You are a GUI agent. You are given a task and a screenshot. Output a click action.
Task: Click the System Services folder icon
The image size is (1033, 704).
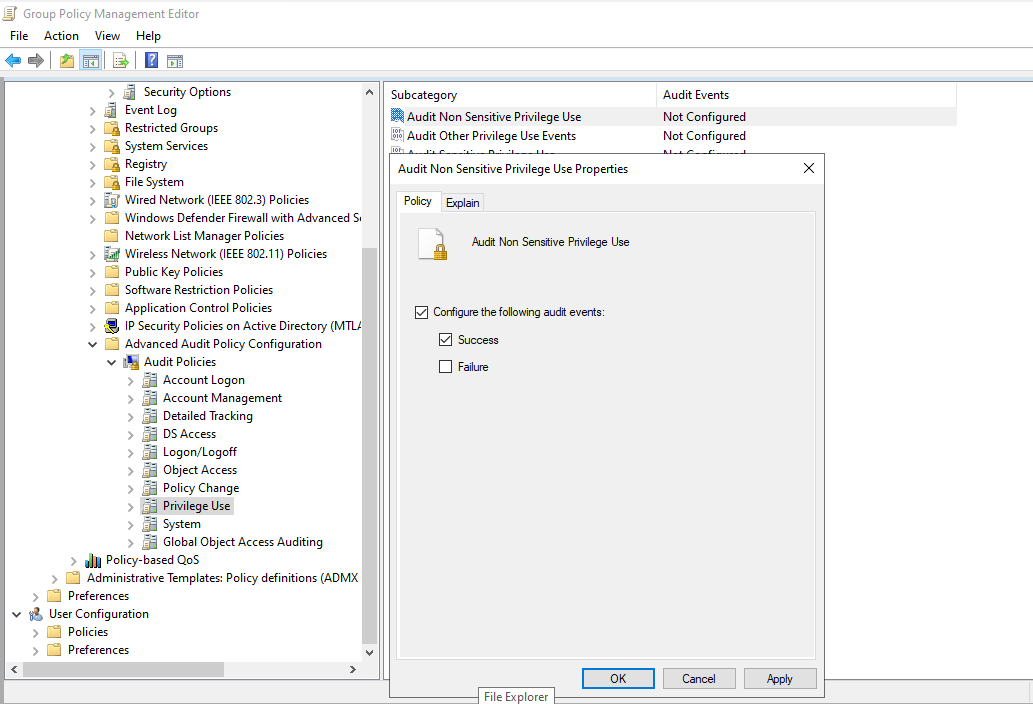[x=112, y=146]
